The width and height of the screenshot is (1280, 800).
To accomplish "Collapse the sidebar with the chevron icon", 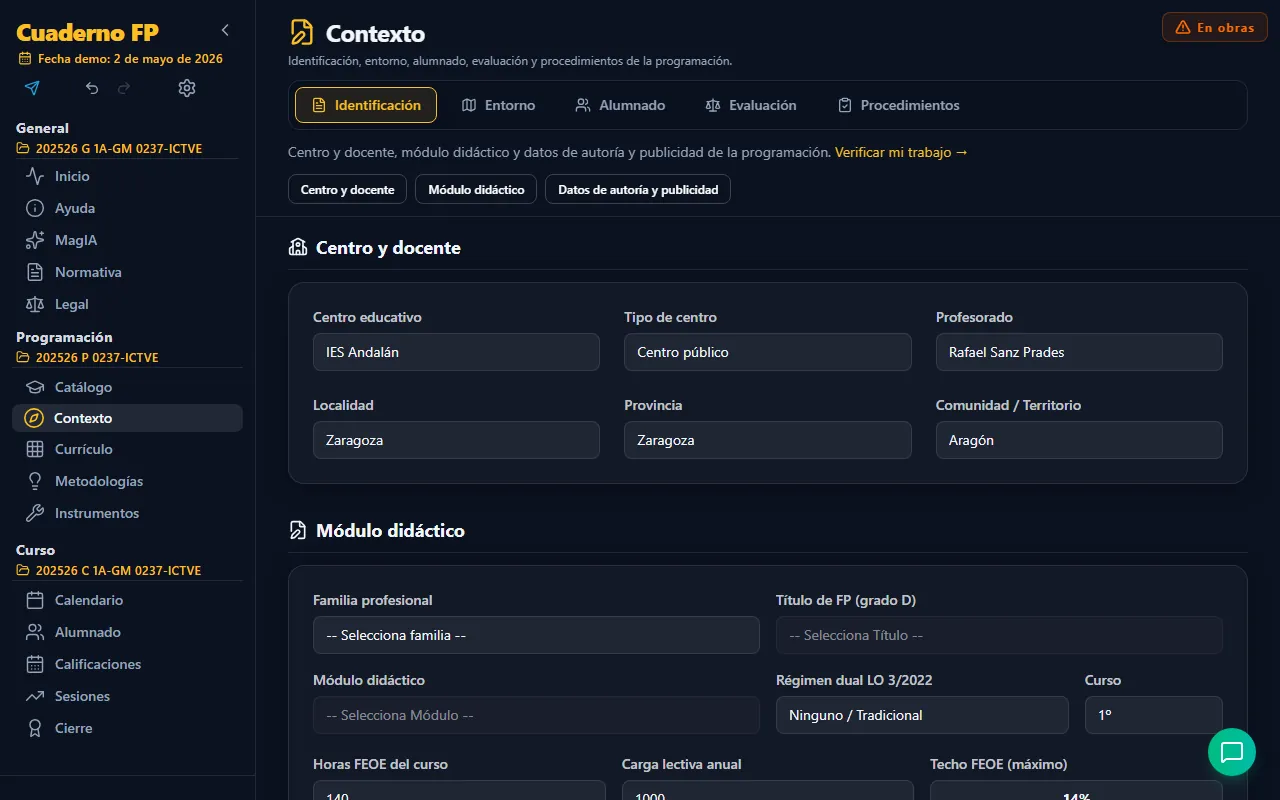I will [x=225, y=30].
